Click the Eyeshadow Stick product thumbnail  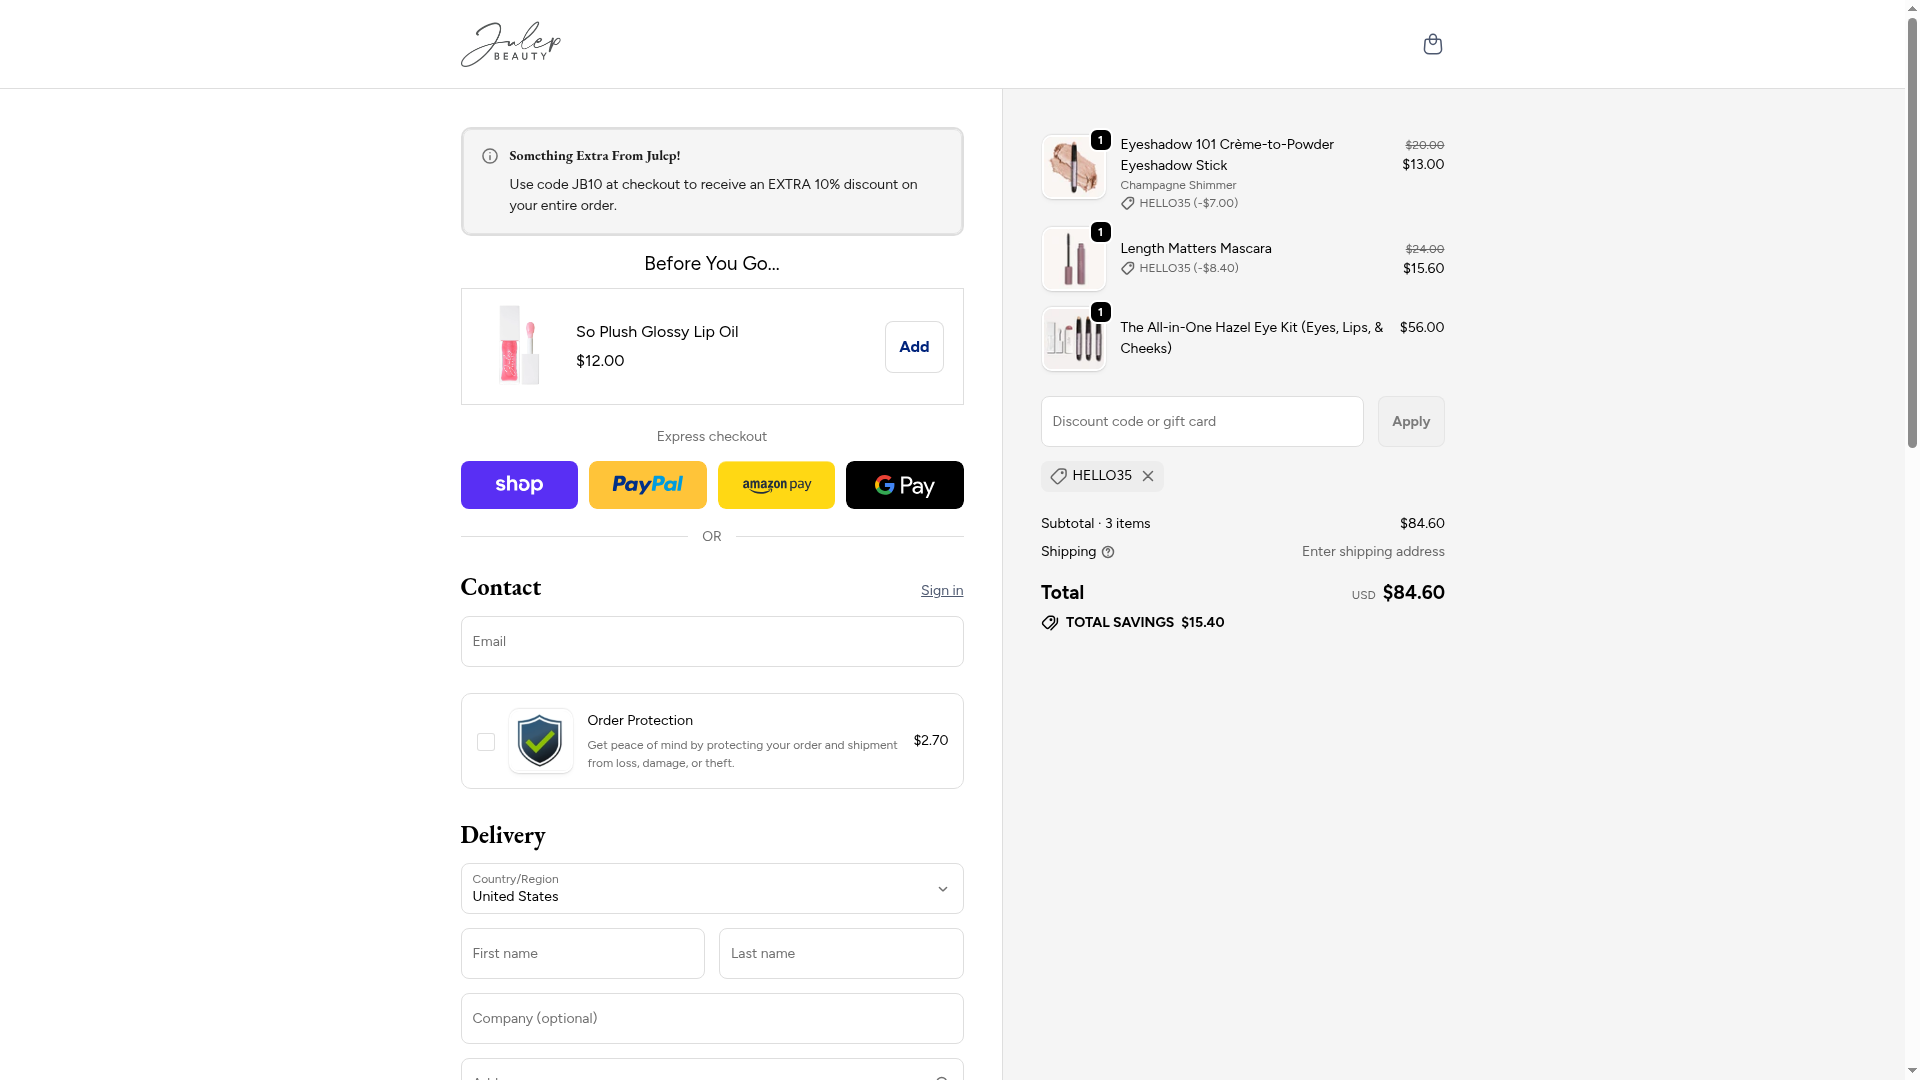(1073, 167)
